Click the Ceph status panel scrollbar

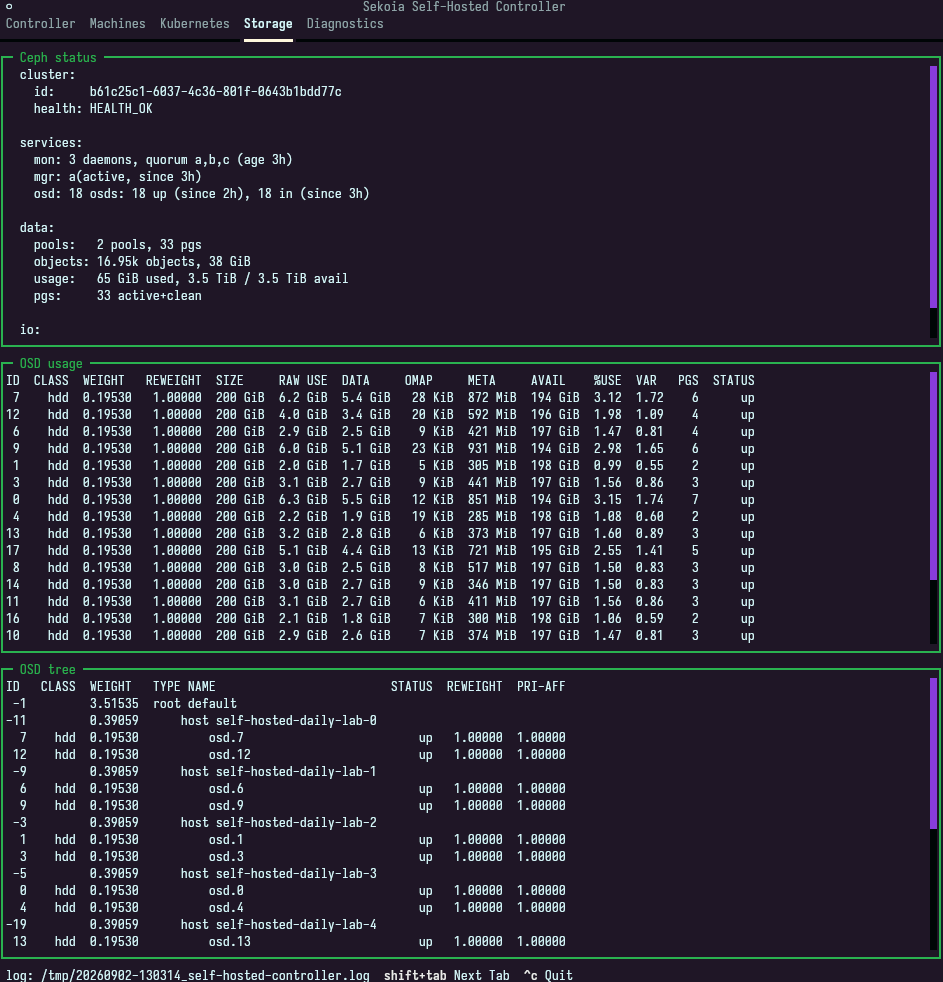(934, 202)
